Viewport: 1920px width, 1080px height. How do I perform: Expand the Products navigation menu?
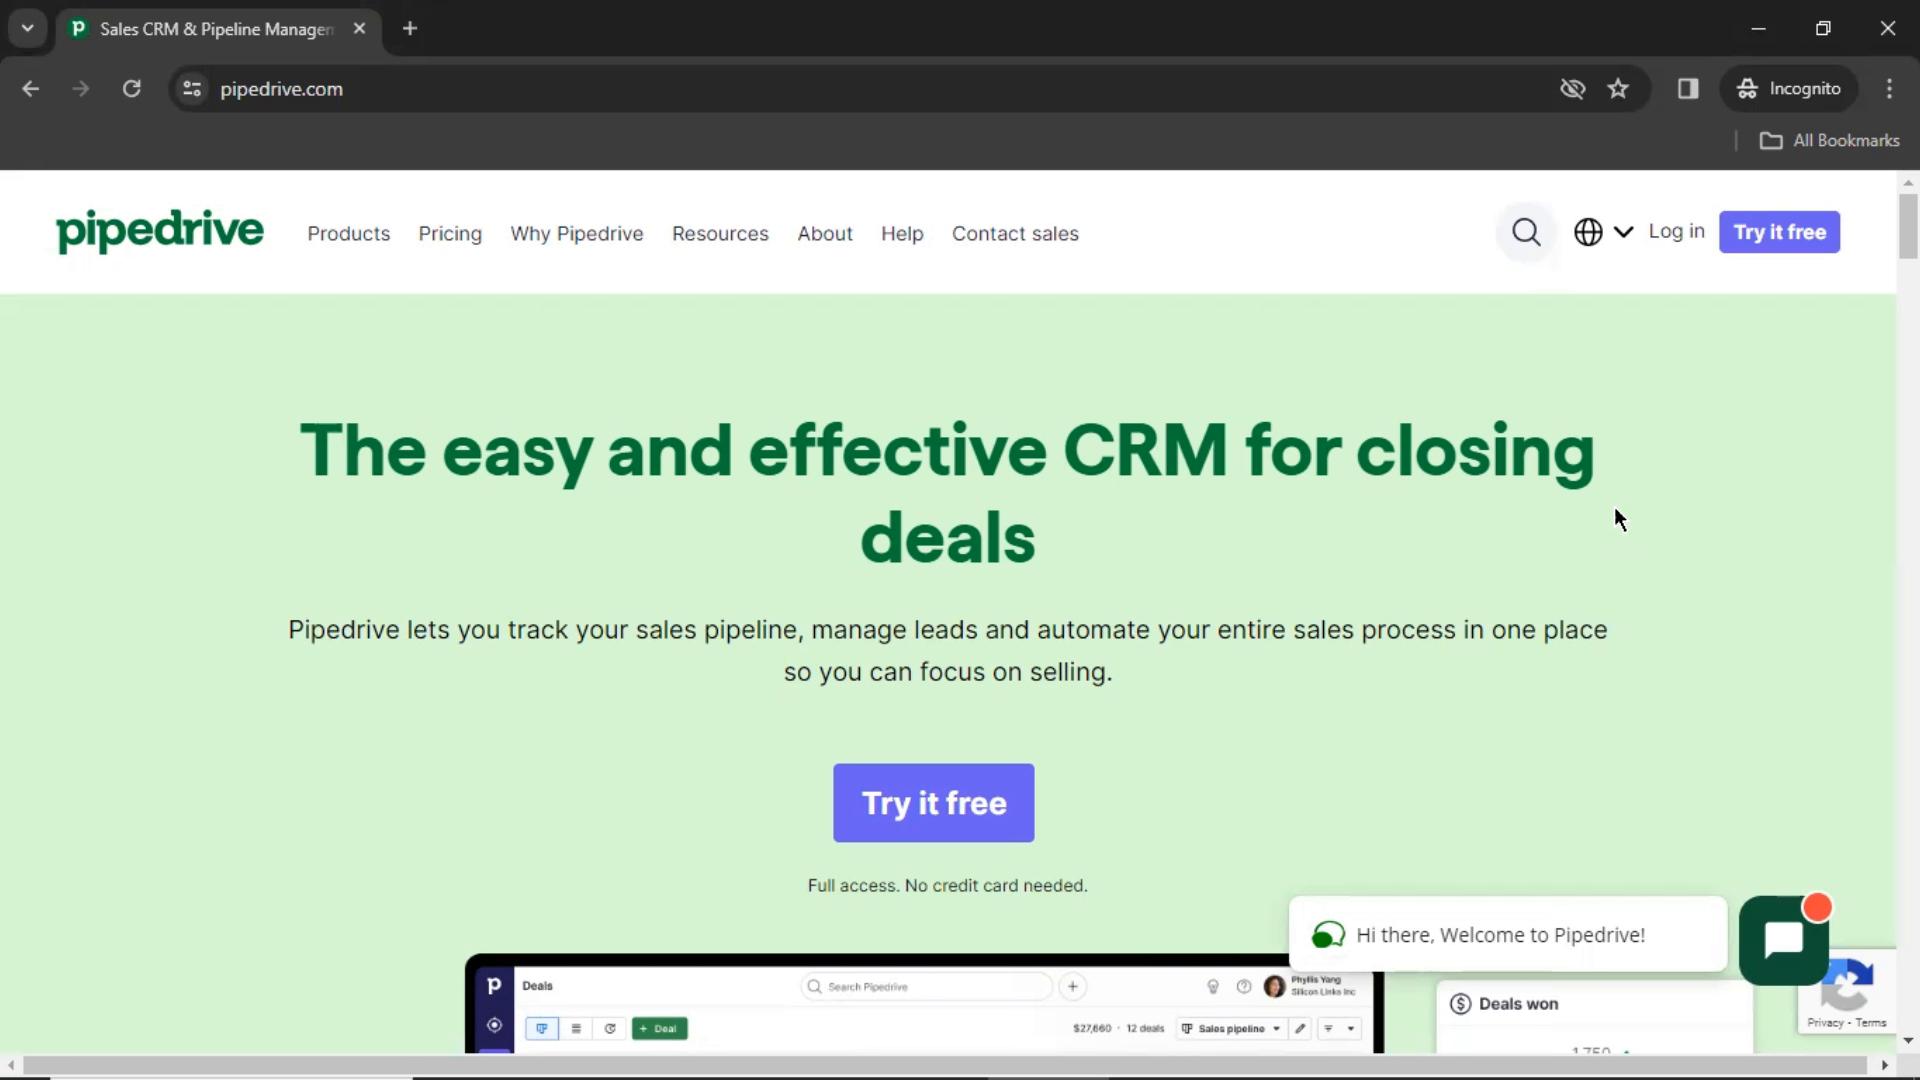349,233
